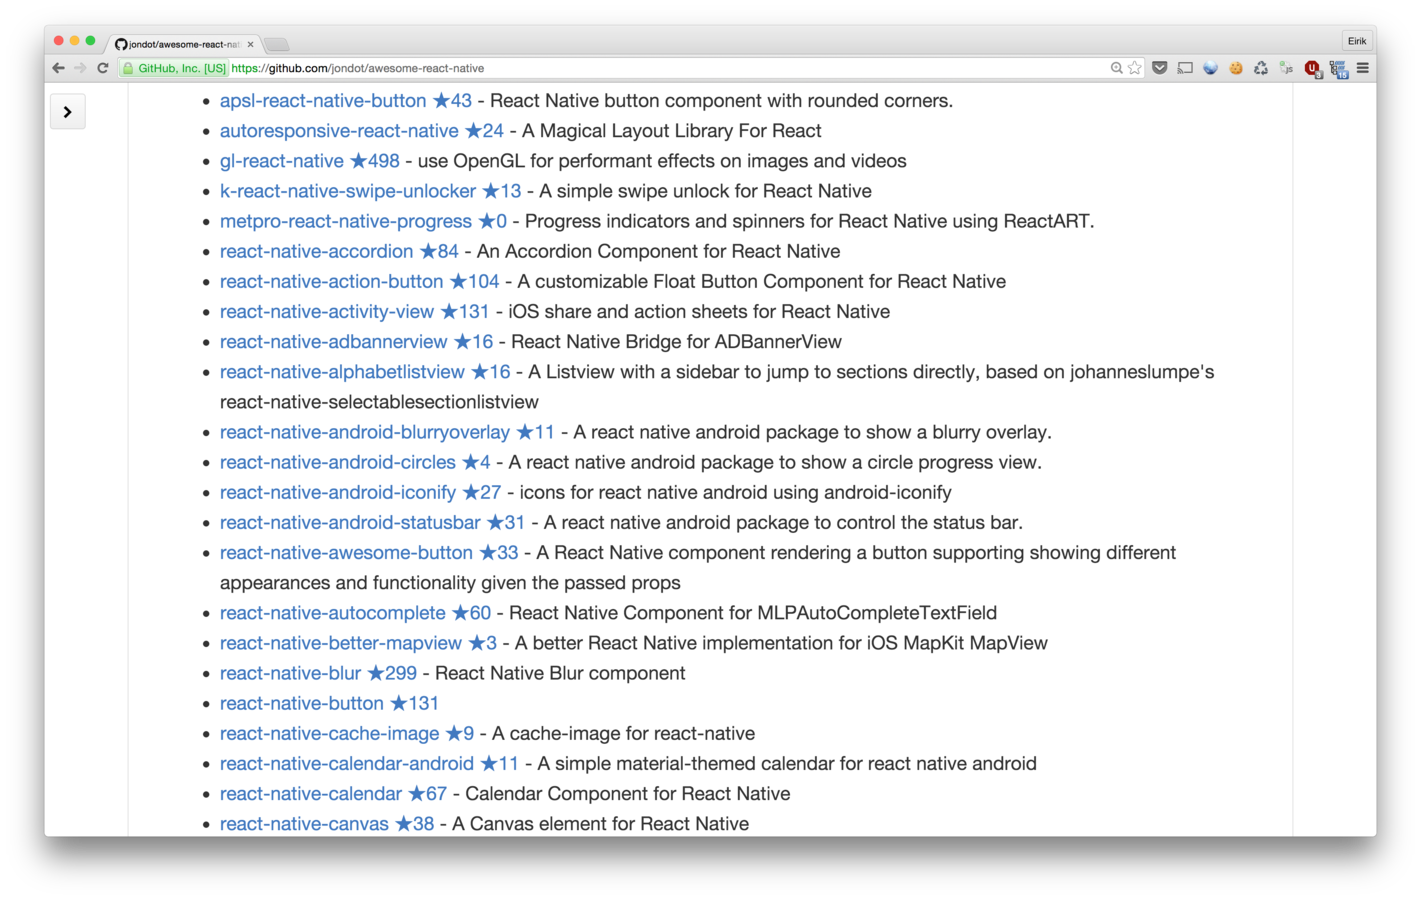Click text 'A simple swipe unlock for React Native'
Viewport: 1421px width, 900px height.
(705, 191)
